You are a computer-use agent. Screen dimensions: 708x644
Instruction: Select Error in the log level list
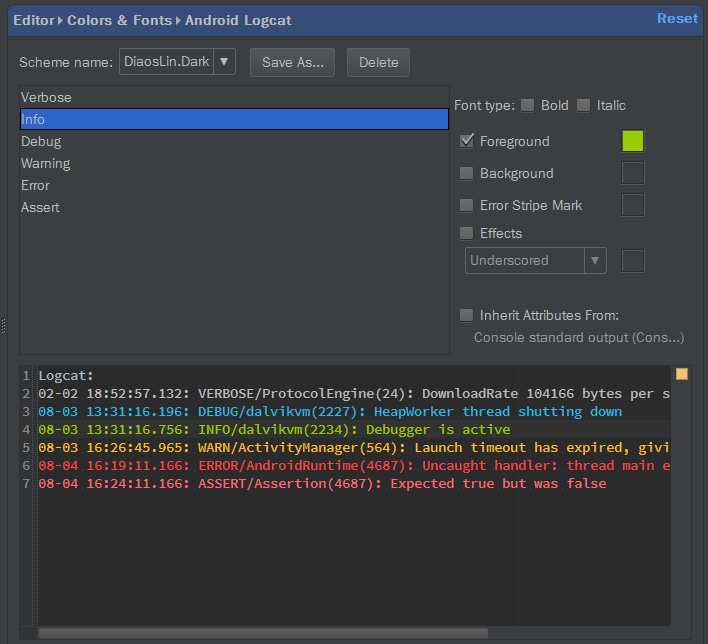click(234, 186)
